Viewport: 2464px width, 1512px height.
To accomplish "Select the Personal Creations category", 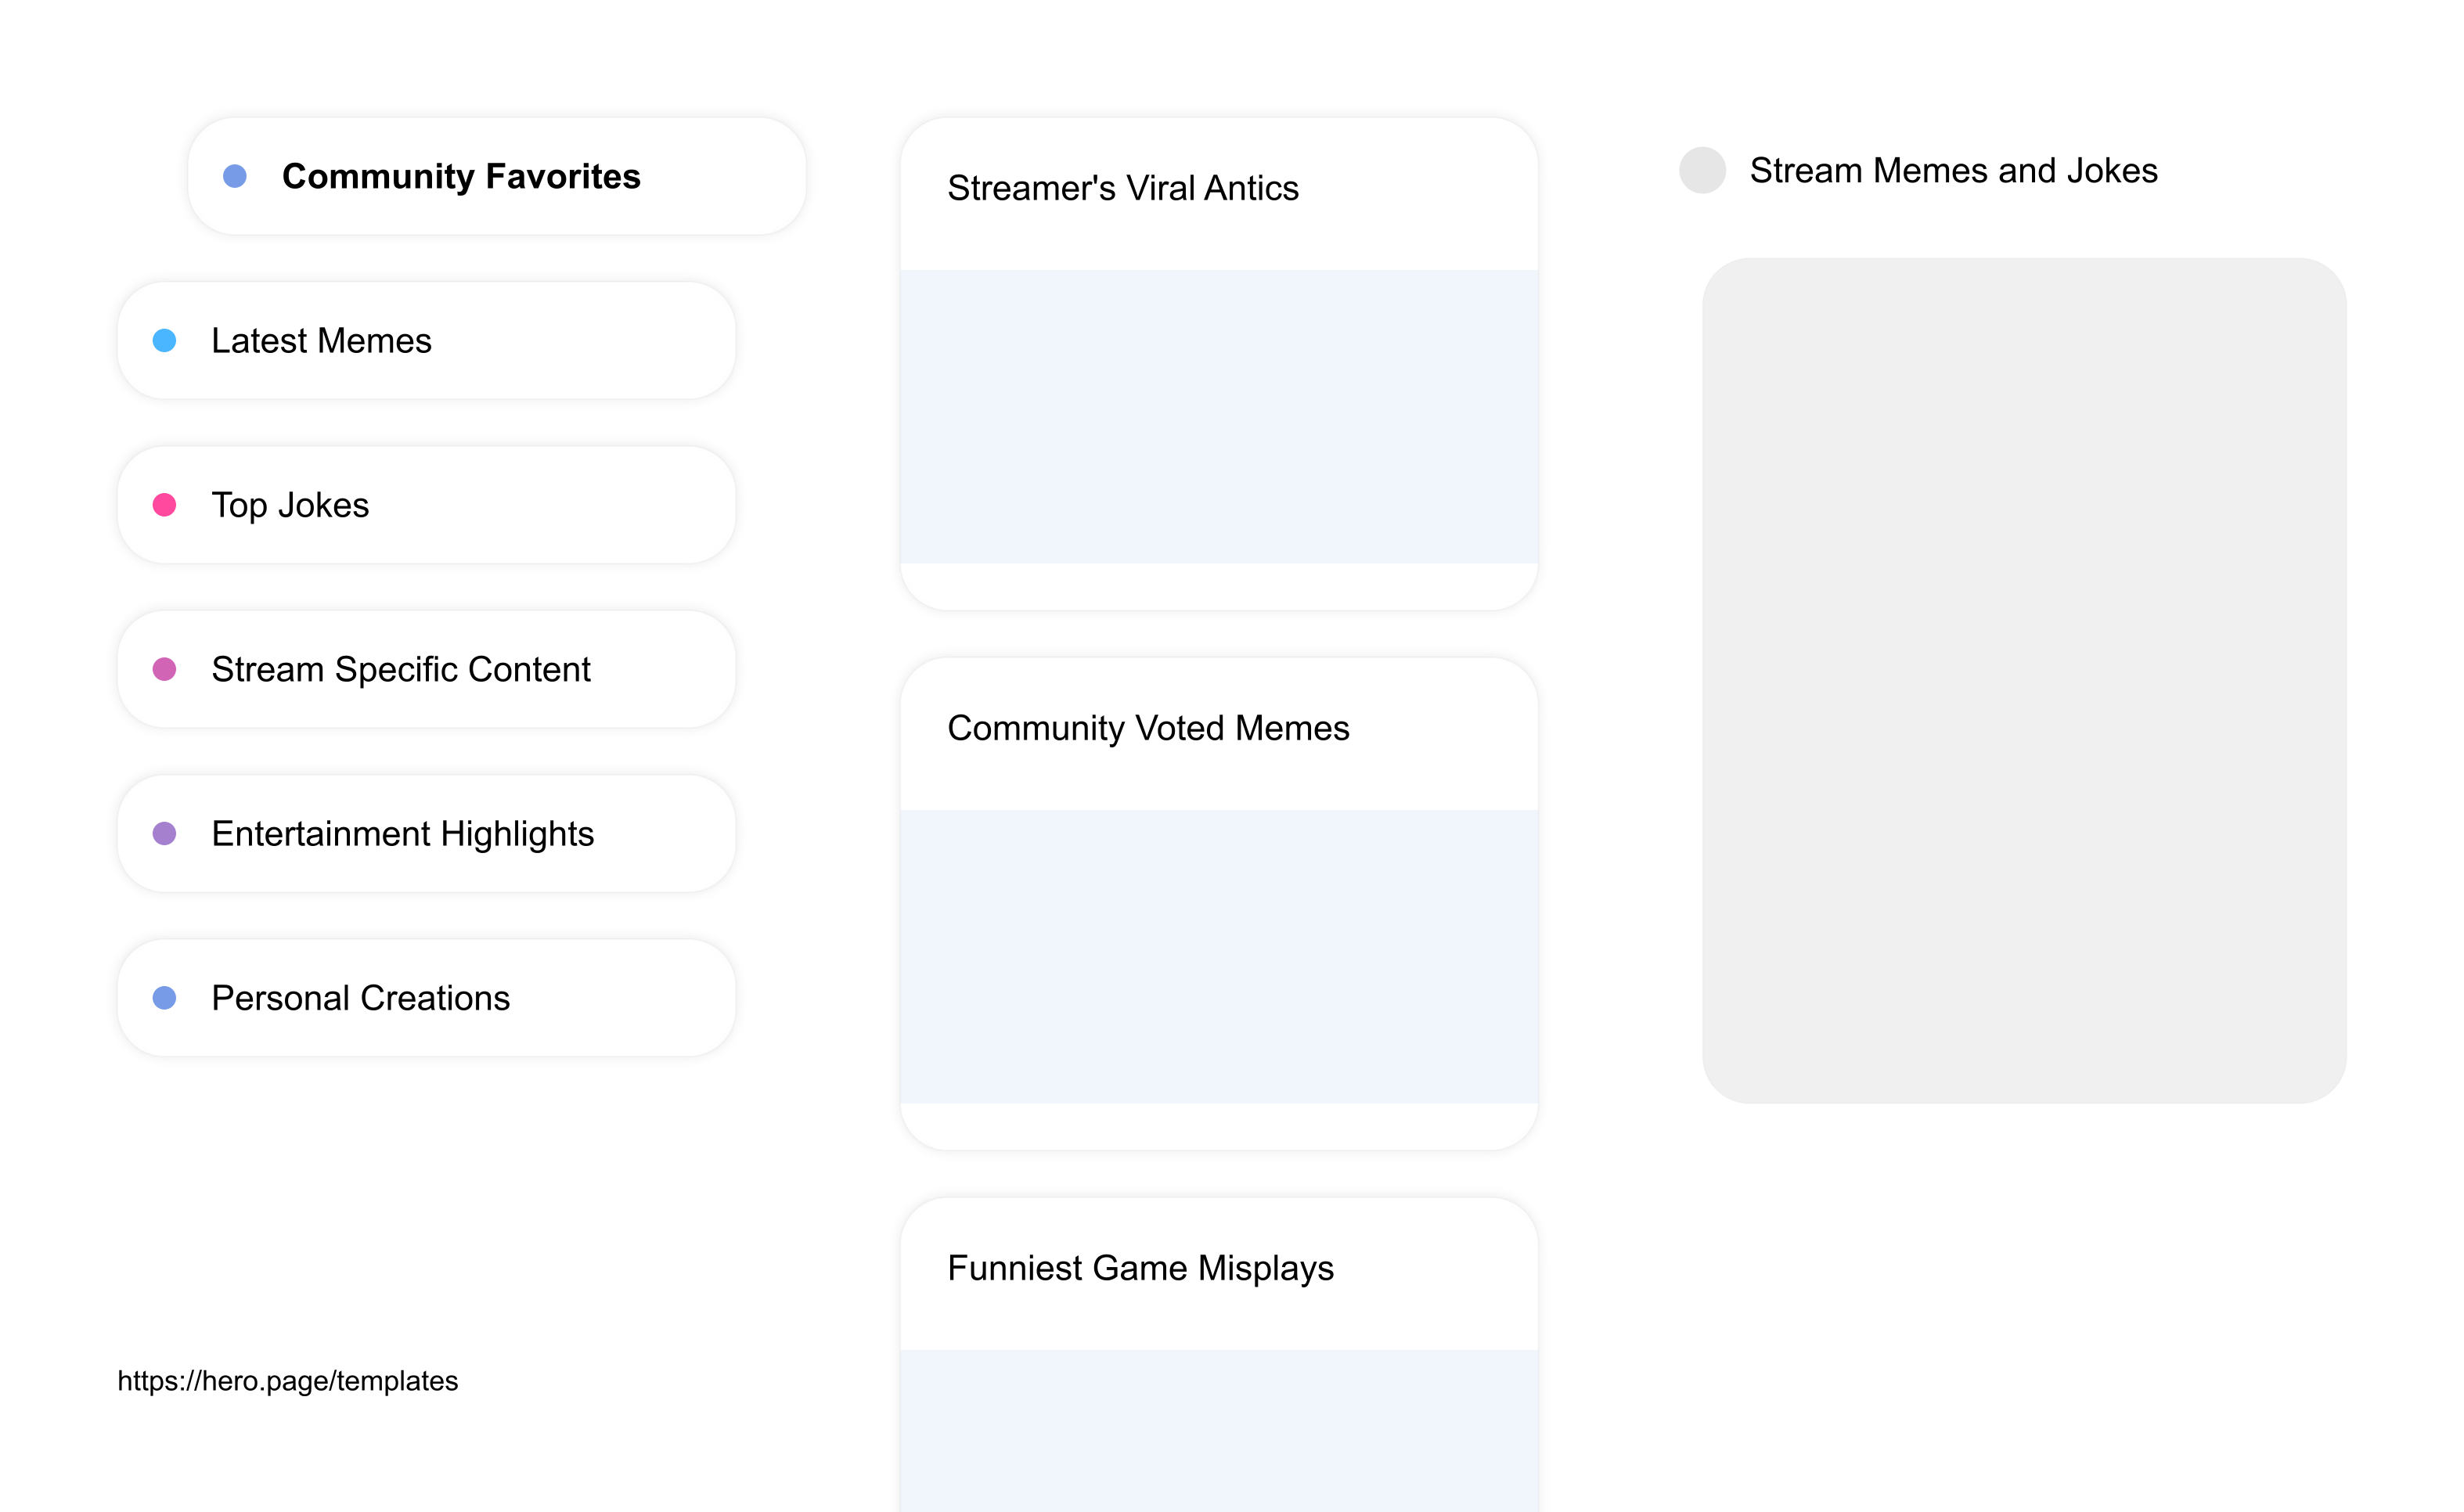I will 427,998.
